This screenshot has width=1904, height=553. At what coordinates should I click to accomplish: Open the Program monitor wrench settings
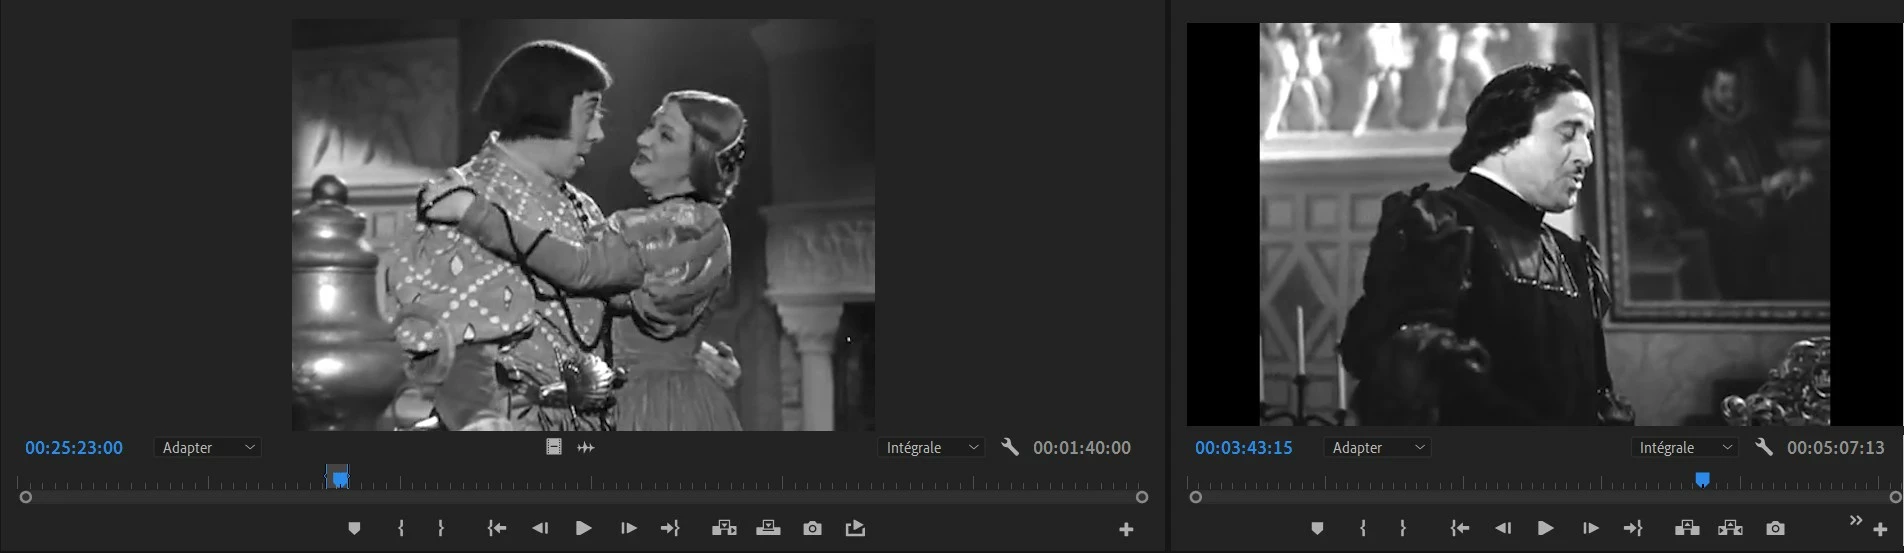pos(1764,447)
